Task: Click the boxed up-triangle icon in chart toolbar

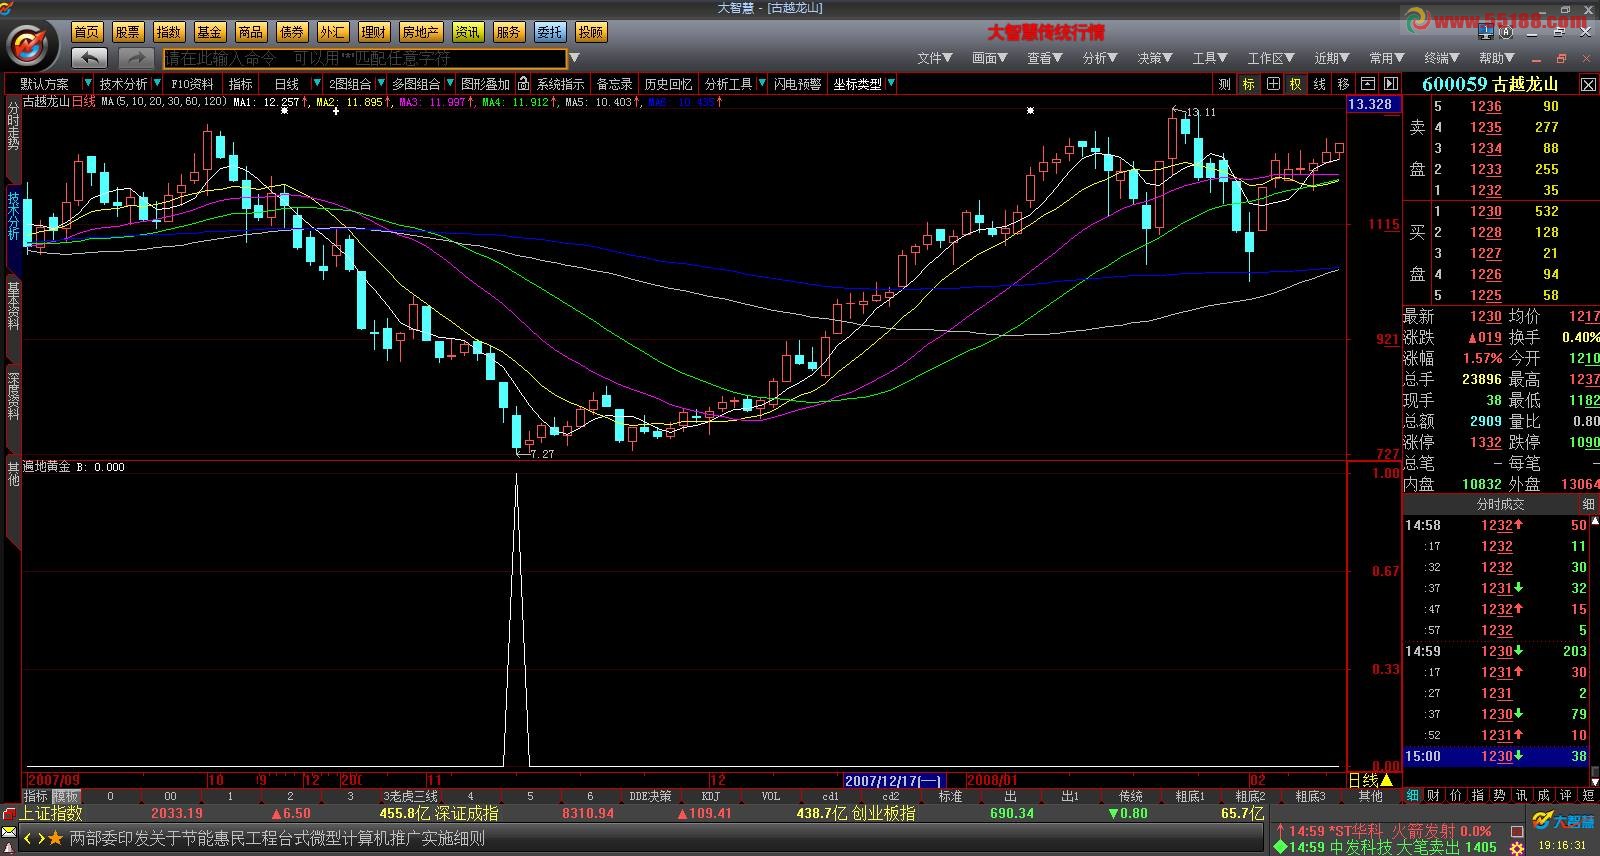Action: 1367,84
